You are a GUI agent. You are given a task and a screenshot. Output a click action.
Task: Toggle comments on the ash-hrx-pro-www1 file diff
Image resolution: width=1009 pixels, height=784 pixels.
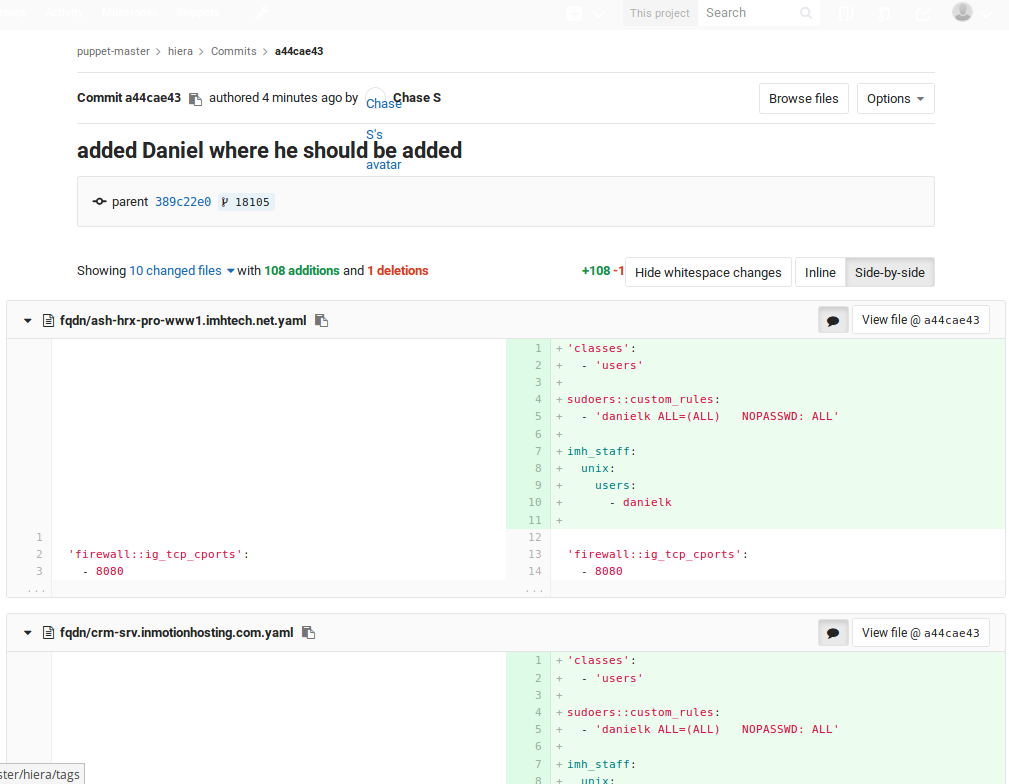pyautogui.click(x=832, y=320)
